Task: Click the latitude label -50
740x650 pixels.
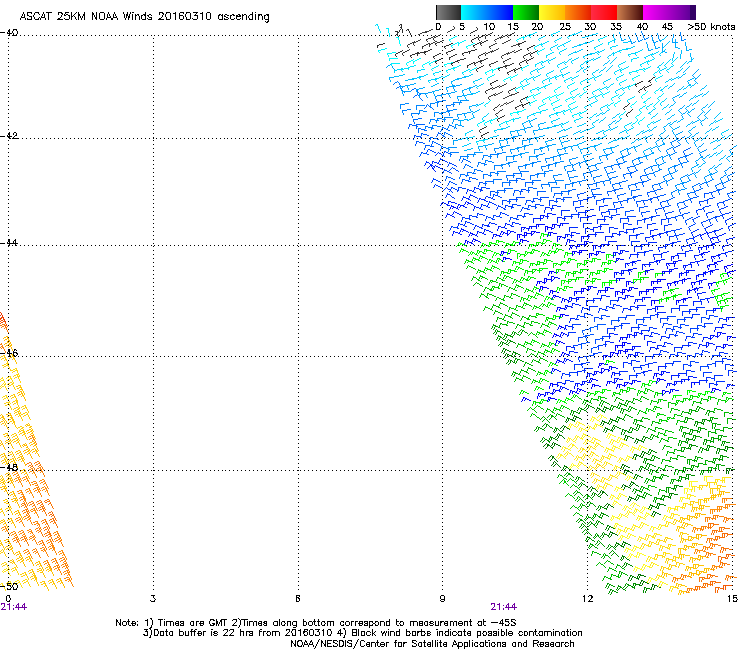Action: coord(10,586)
